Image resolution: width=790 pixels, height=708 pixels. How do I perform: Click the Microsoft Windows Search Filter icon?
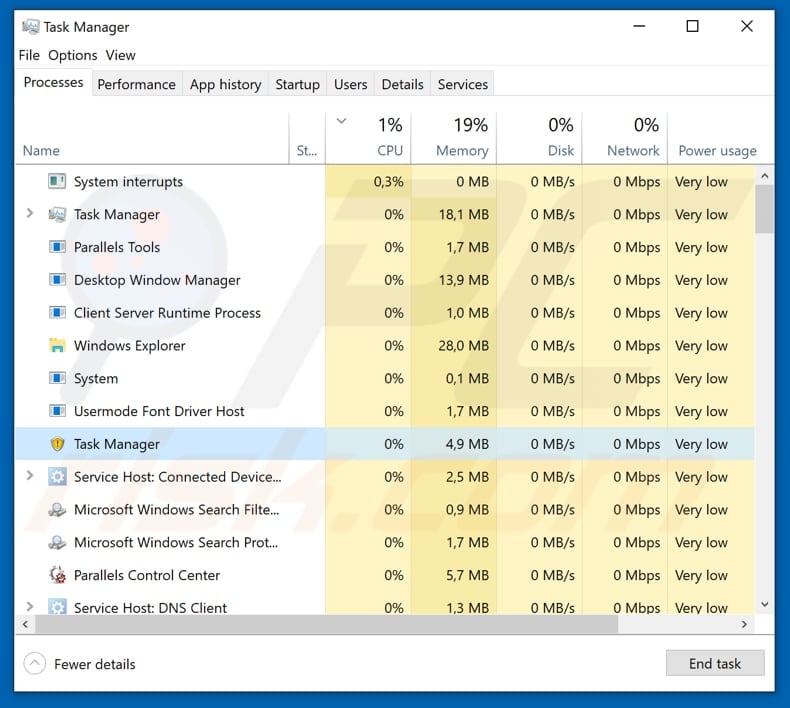click(57, 509)
